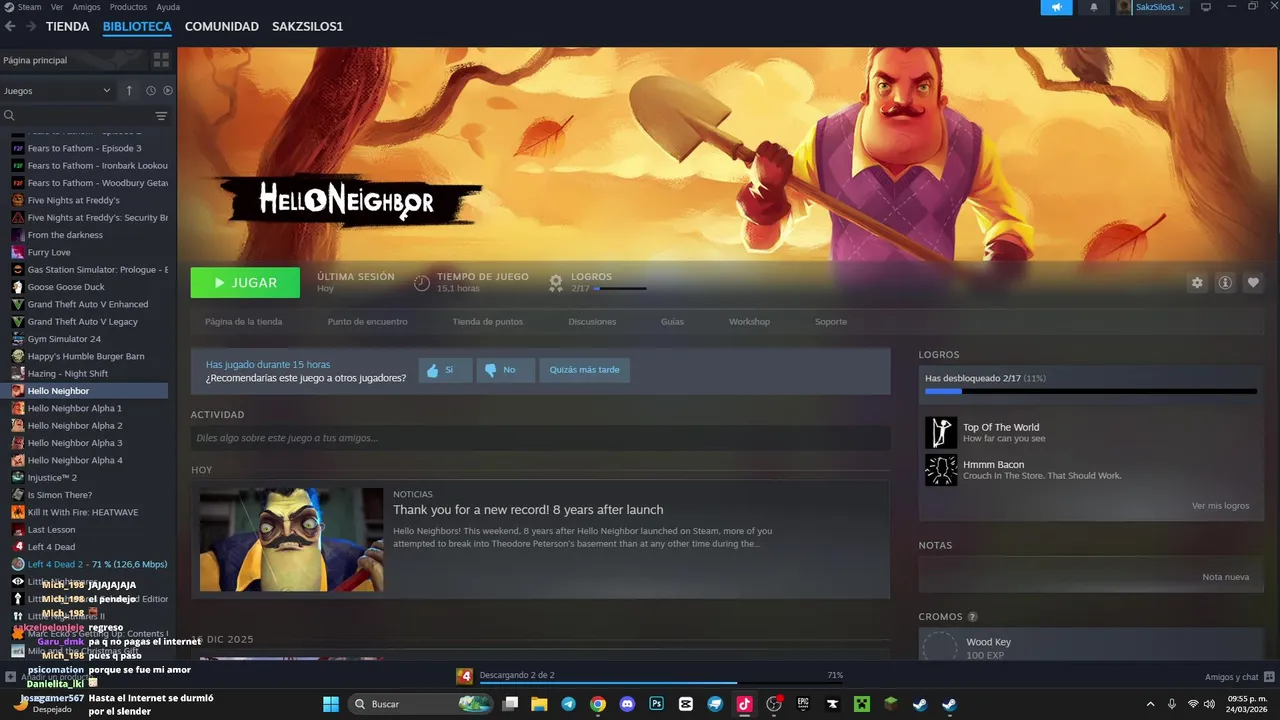Open the Steam announcements megaphone button
The image size is (1280, 720).
[1056, 7]
